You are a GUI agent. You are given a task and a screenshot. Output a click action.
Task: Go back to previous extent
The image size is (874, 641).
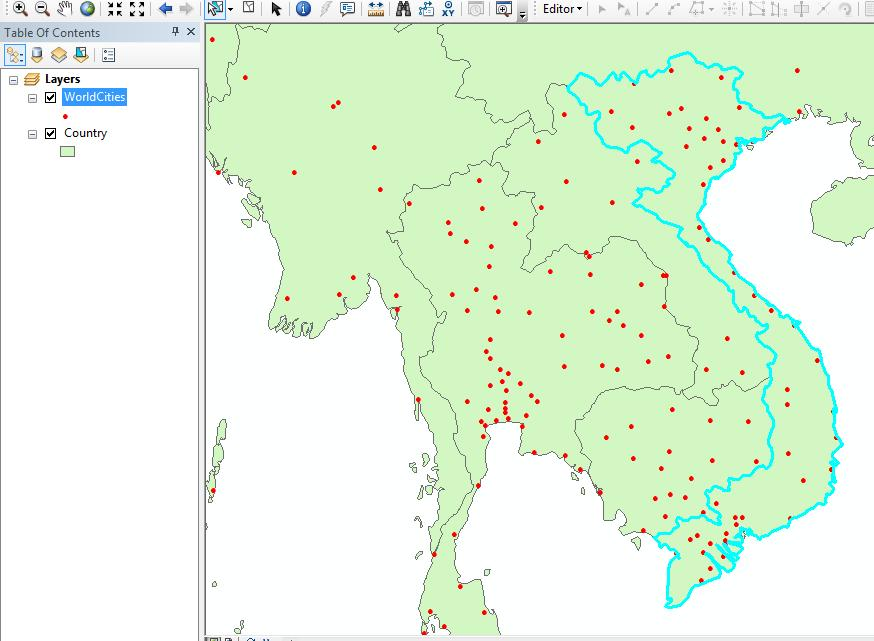(x=166, y=9)
